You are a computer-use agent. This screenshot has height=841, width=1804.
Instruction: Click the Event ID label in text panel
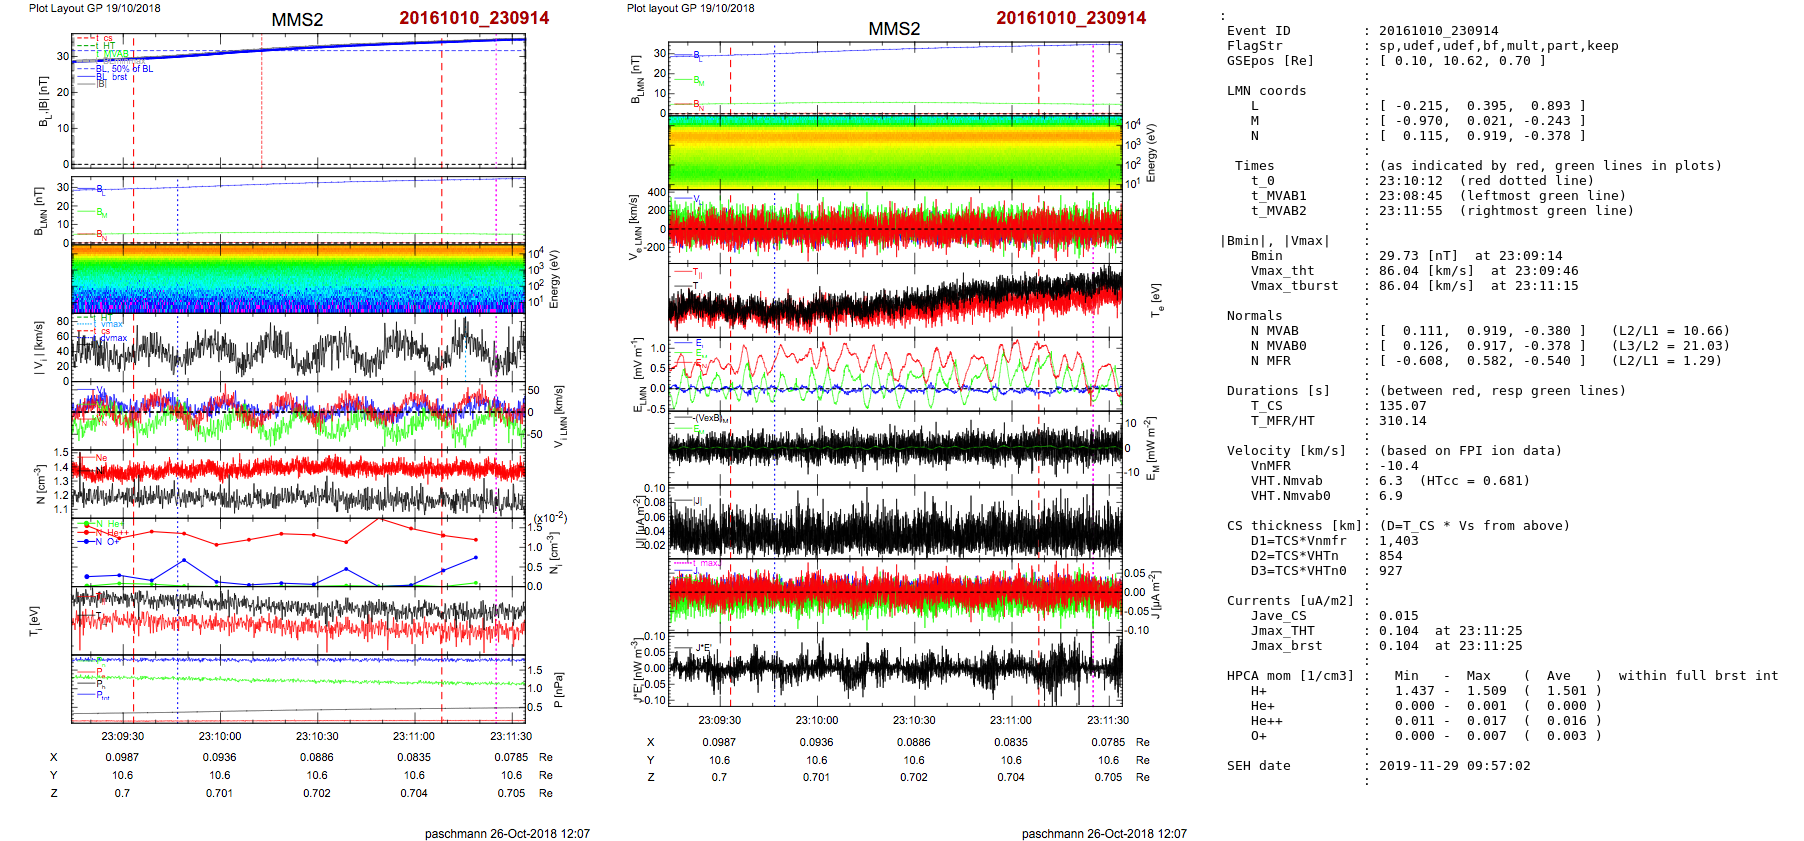pyautogui.click(x=1258, y=31)
